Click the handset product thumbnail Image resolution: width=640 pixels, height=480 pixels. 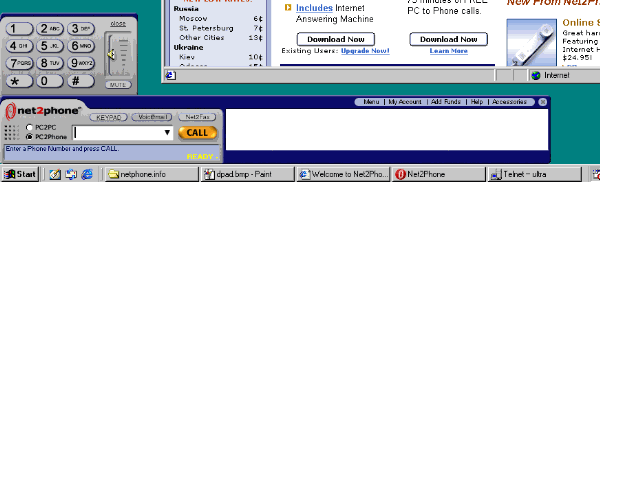pos(531,42)
